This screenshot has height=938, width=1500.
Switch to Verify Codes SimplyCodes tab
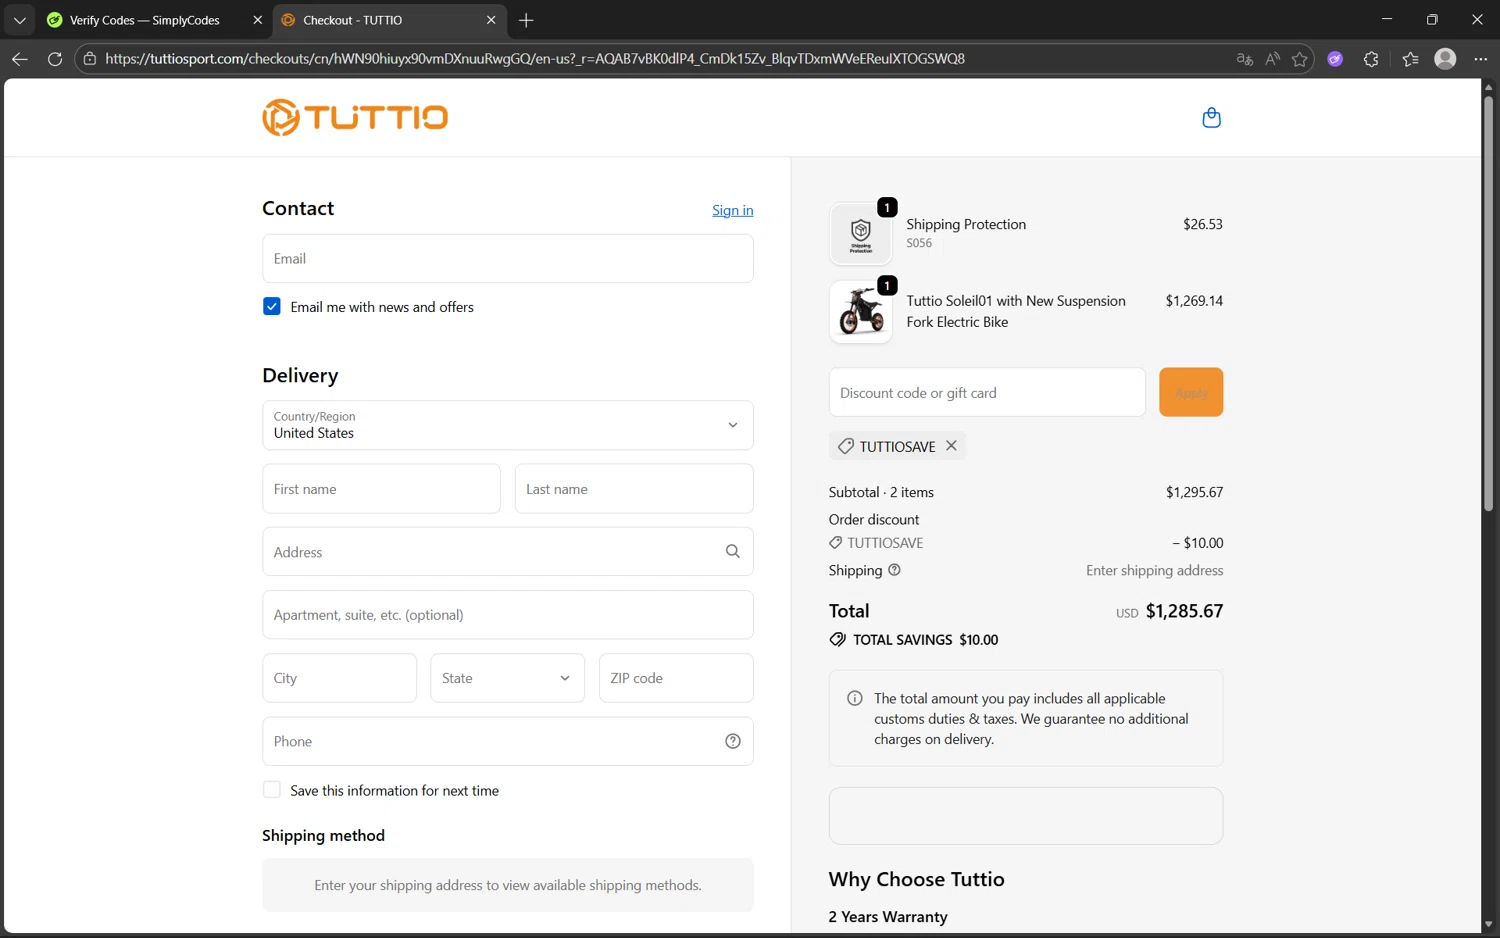145,20
